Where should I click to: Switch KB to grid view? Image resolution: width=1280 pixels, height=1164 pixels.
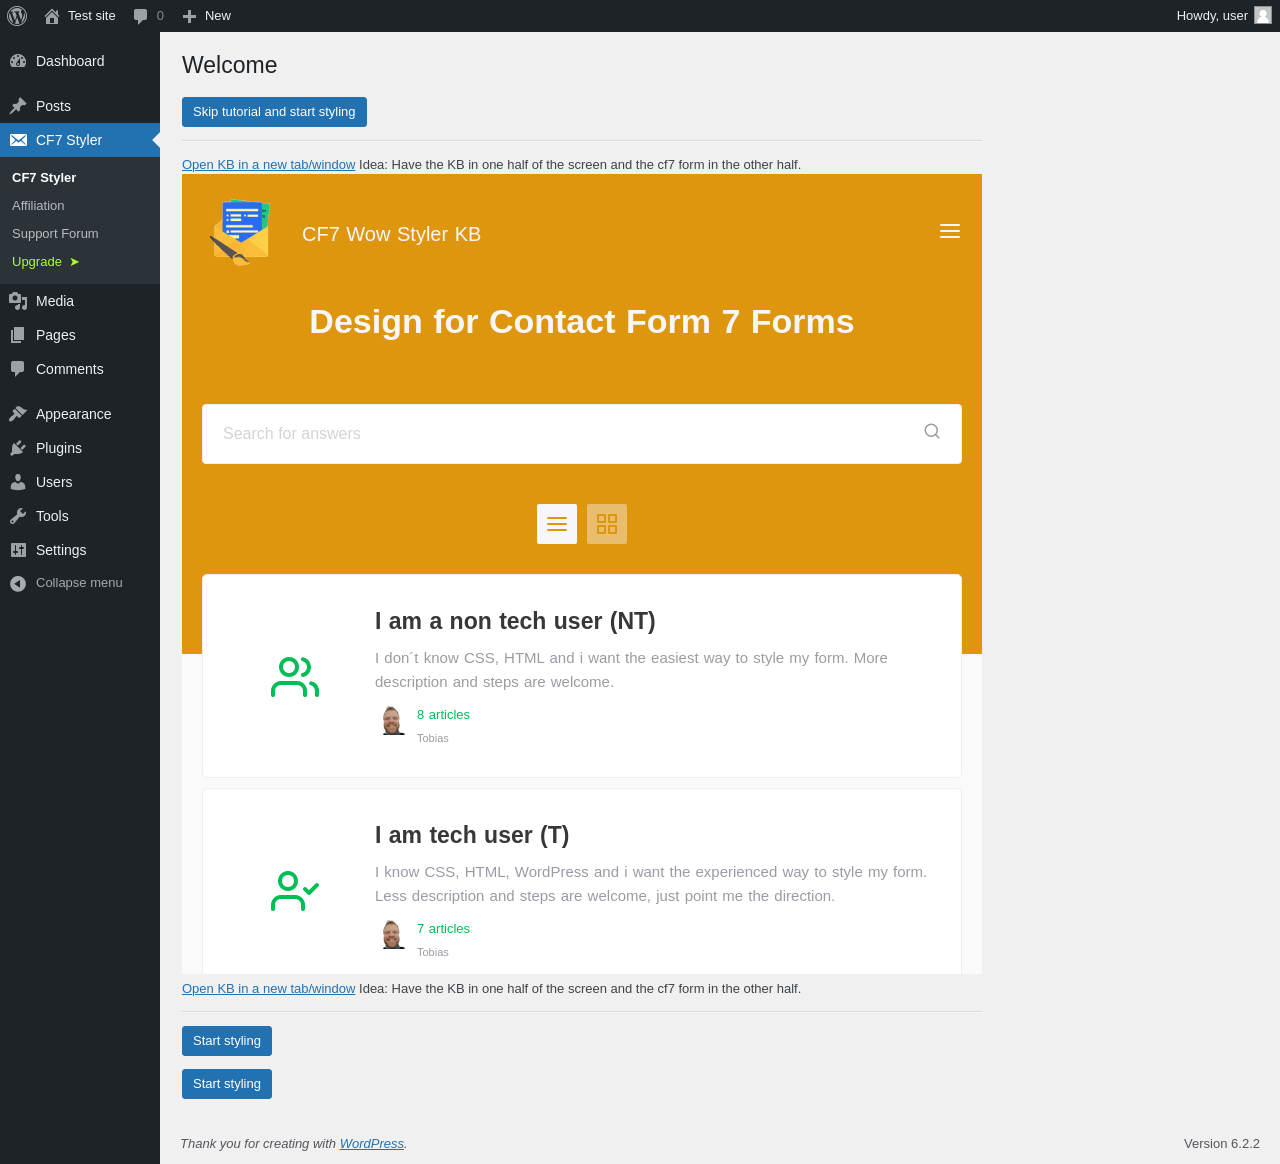607,524
